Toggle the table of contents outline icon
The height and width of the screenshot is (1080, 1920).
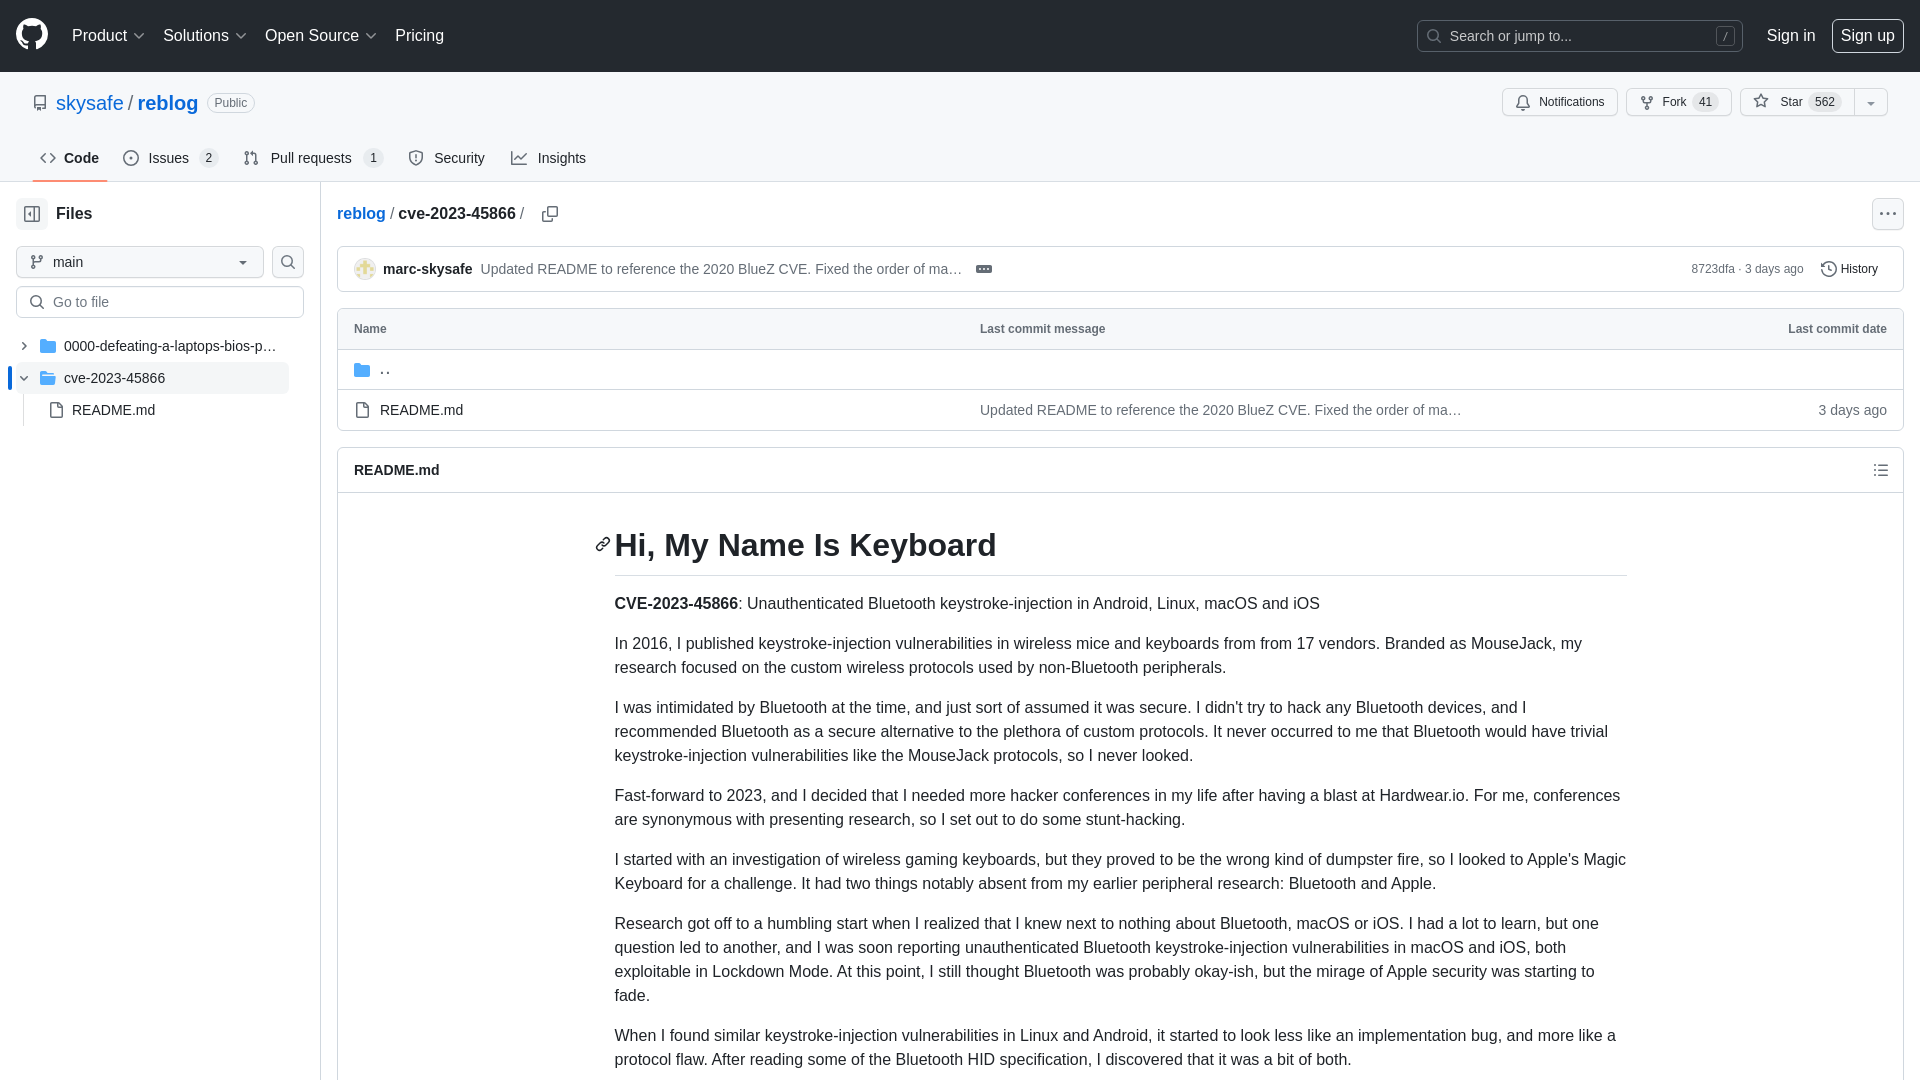click(x=1880, y=471)
